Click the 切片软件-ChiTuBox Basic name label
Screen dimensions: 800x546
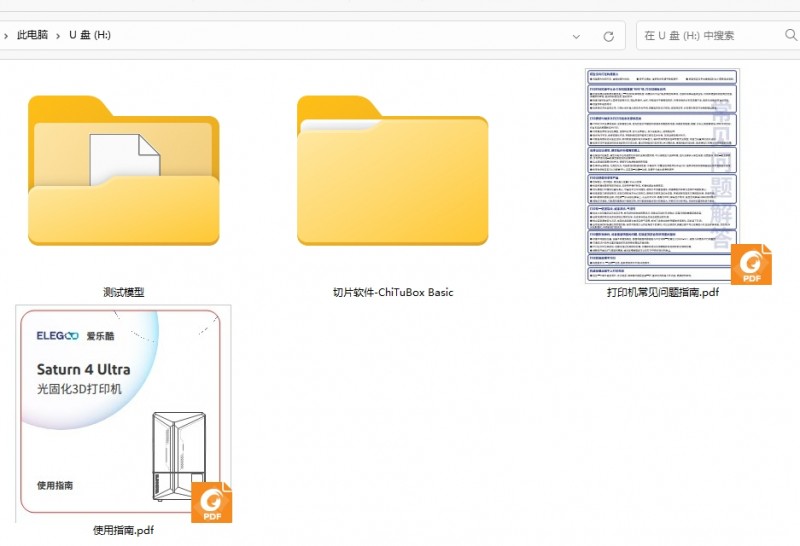tap(393, 292)
